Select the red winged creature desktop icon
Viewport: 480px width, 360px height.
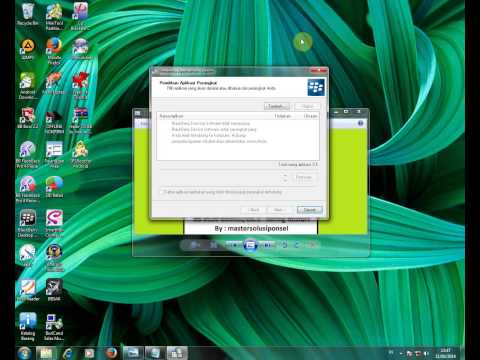point(80,85)
